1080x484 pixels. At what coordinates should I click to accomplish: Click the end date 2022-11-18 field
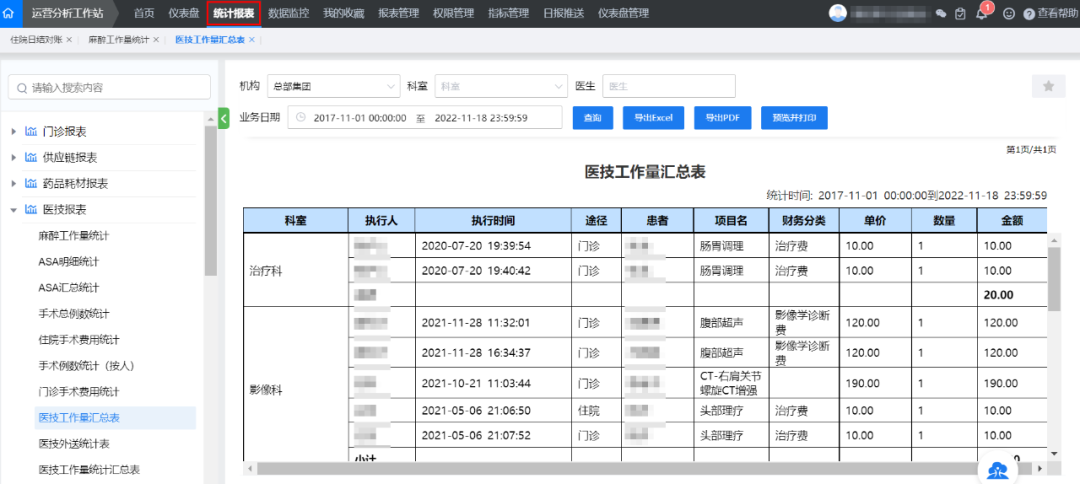481,118
